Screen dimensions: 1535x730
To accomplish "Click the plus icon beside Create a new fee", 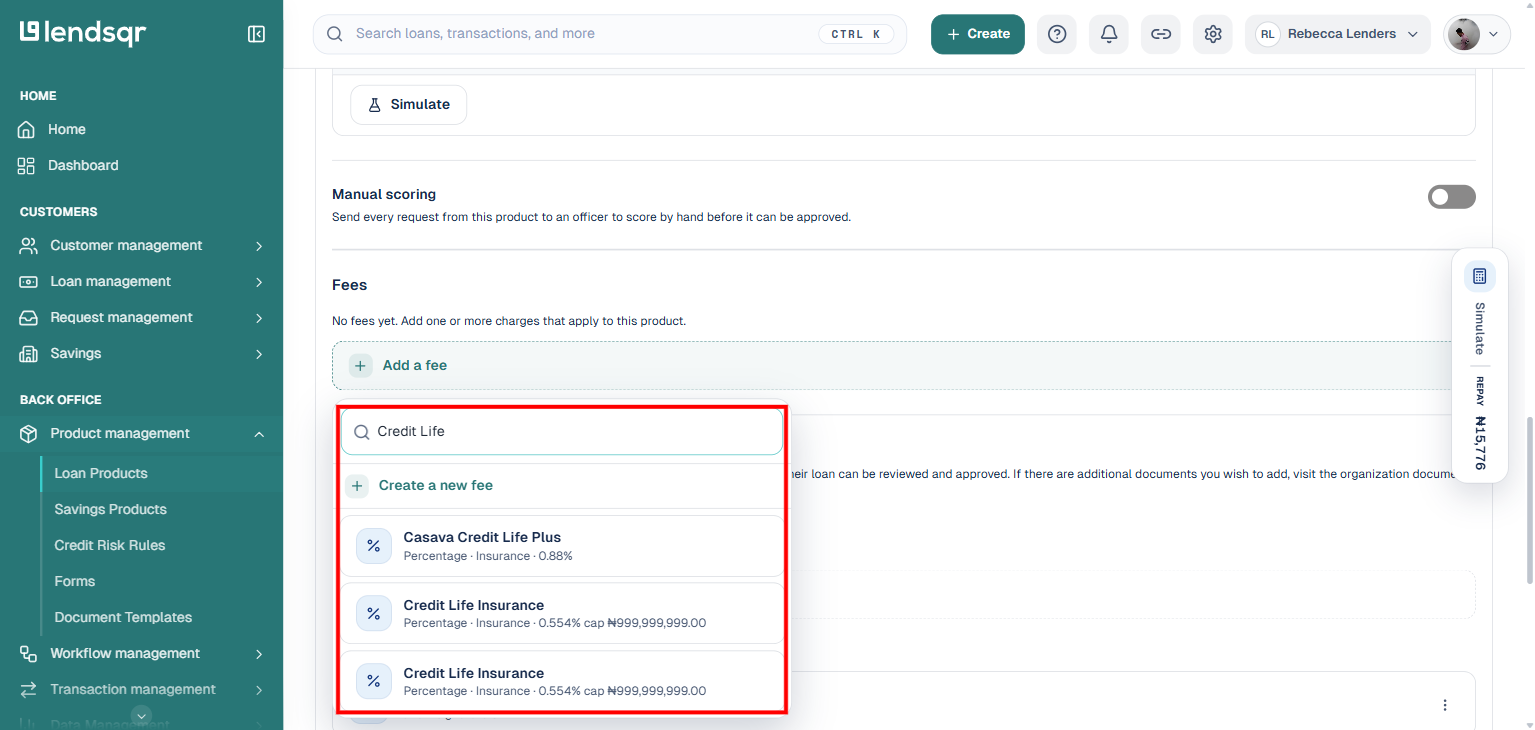I will (x=357, y=486).
